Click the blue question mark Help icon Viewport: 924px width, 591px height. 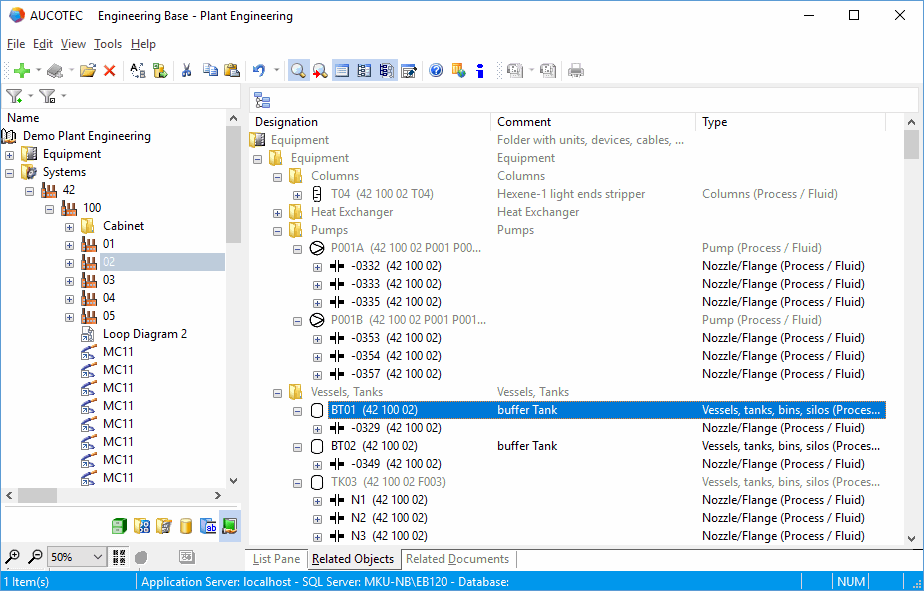[436, 70]
